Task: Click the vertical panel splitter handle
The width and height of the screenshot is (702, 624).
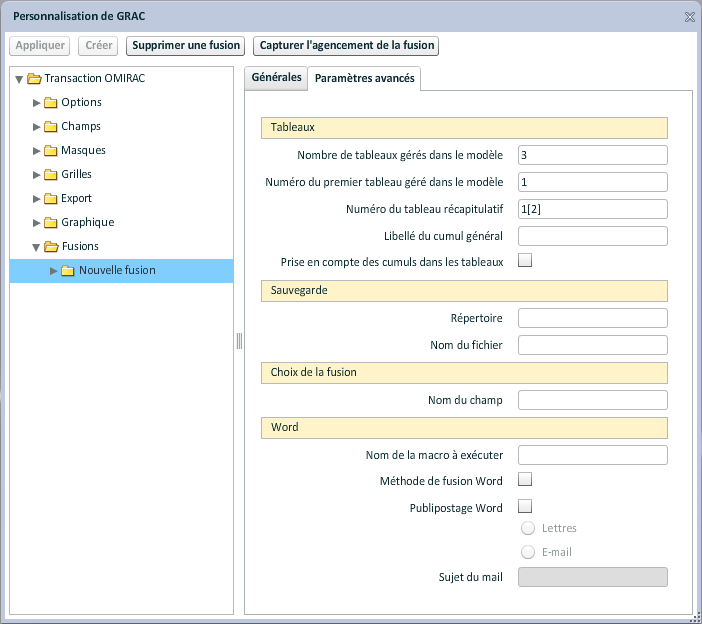Action: coord(239,341)
